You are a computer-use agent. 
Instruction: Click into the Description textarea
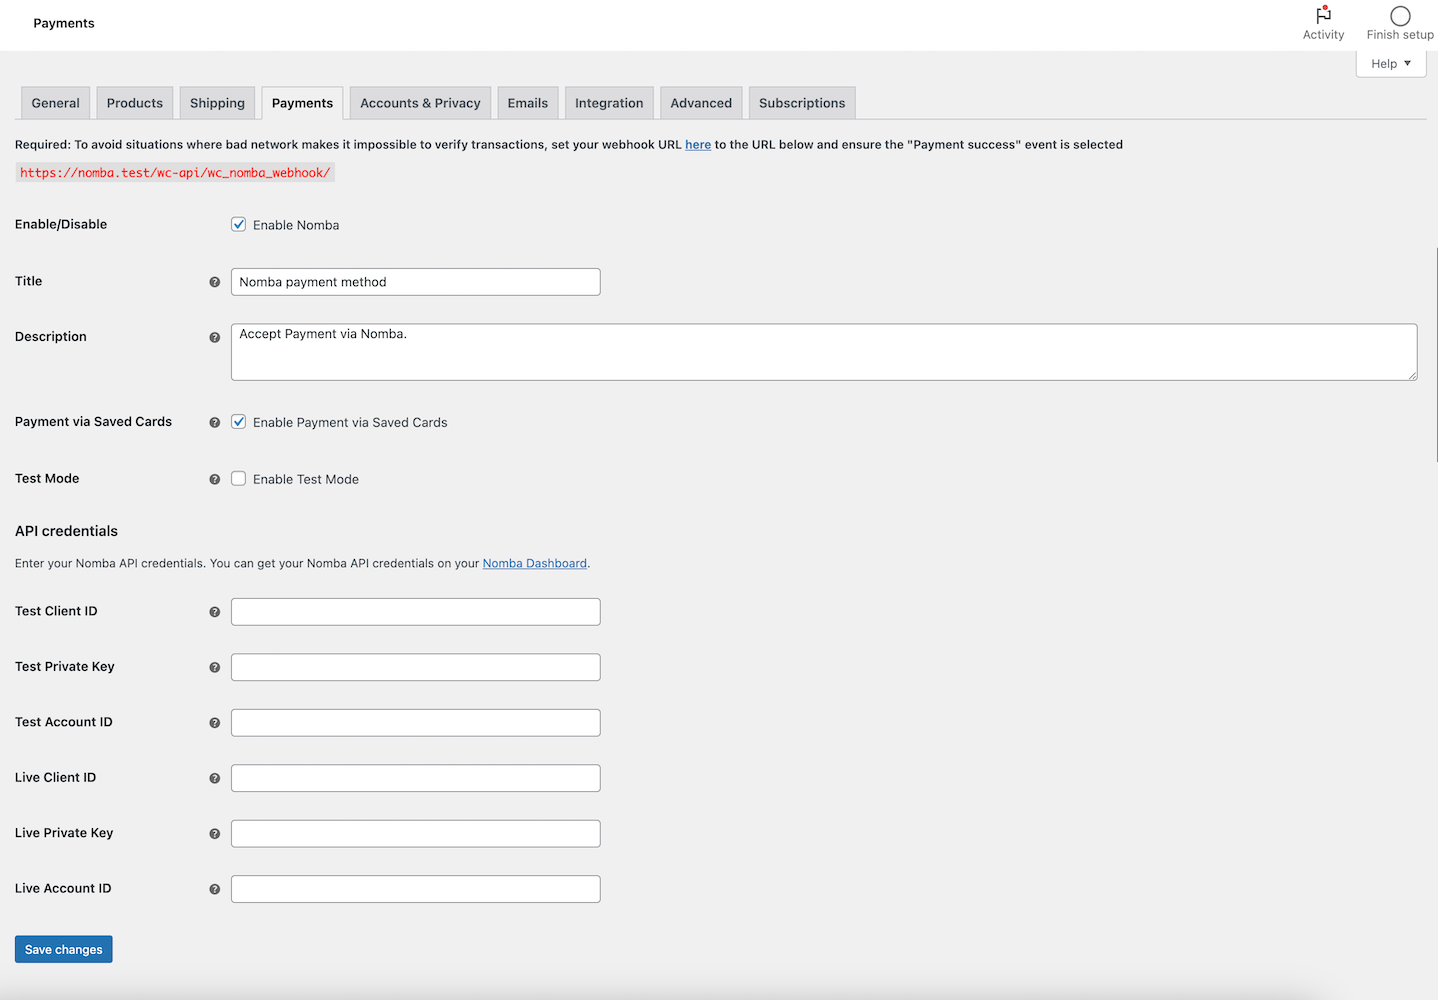pos(824,352)
